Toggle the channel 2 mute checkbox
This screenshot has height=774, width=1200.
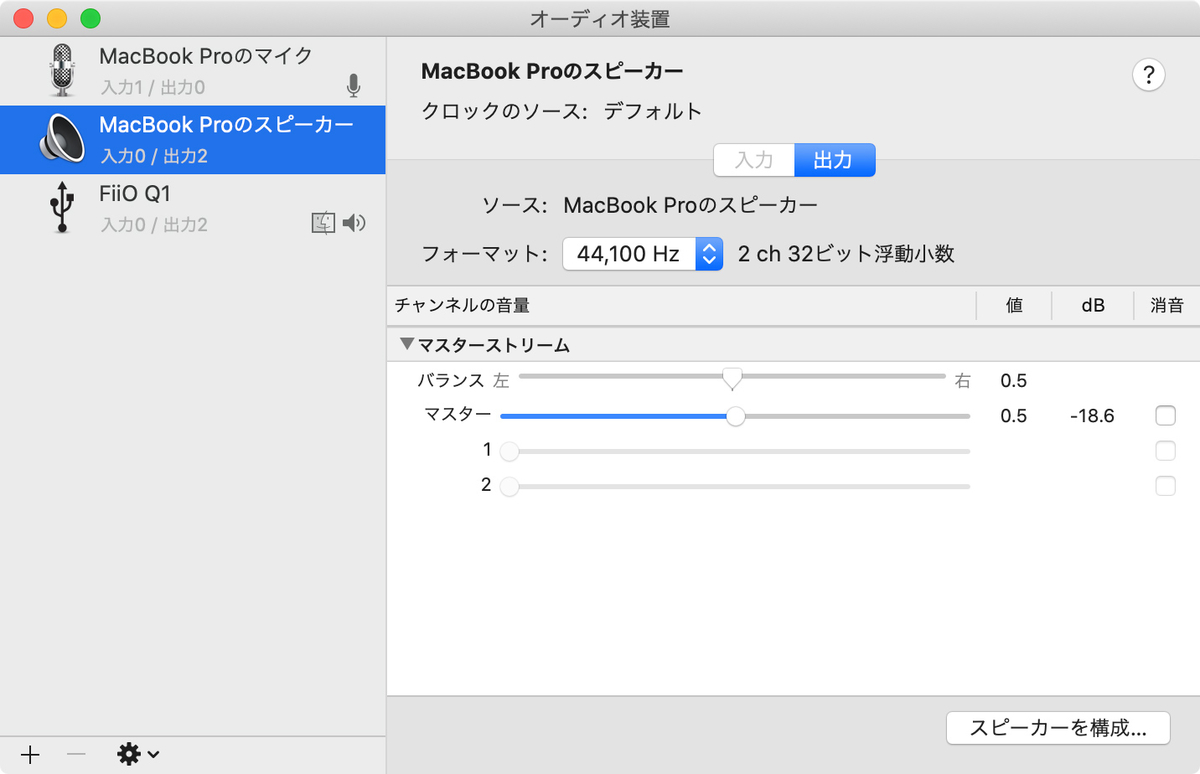(1165, 486)
